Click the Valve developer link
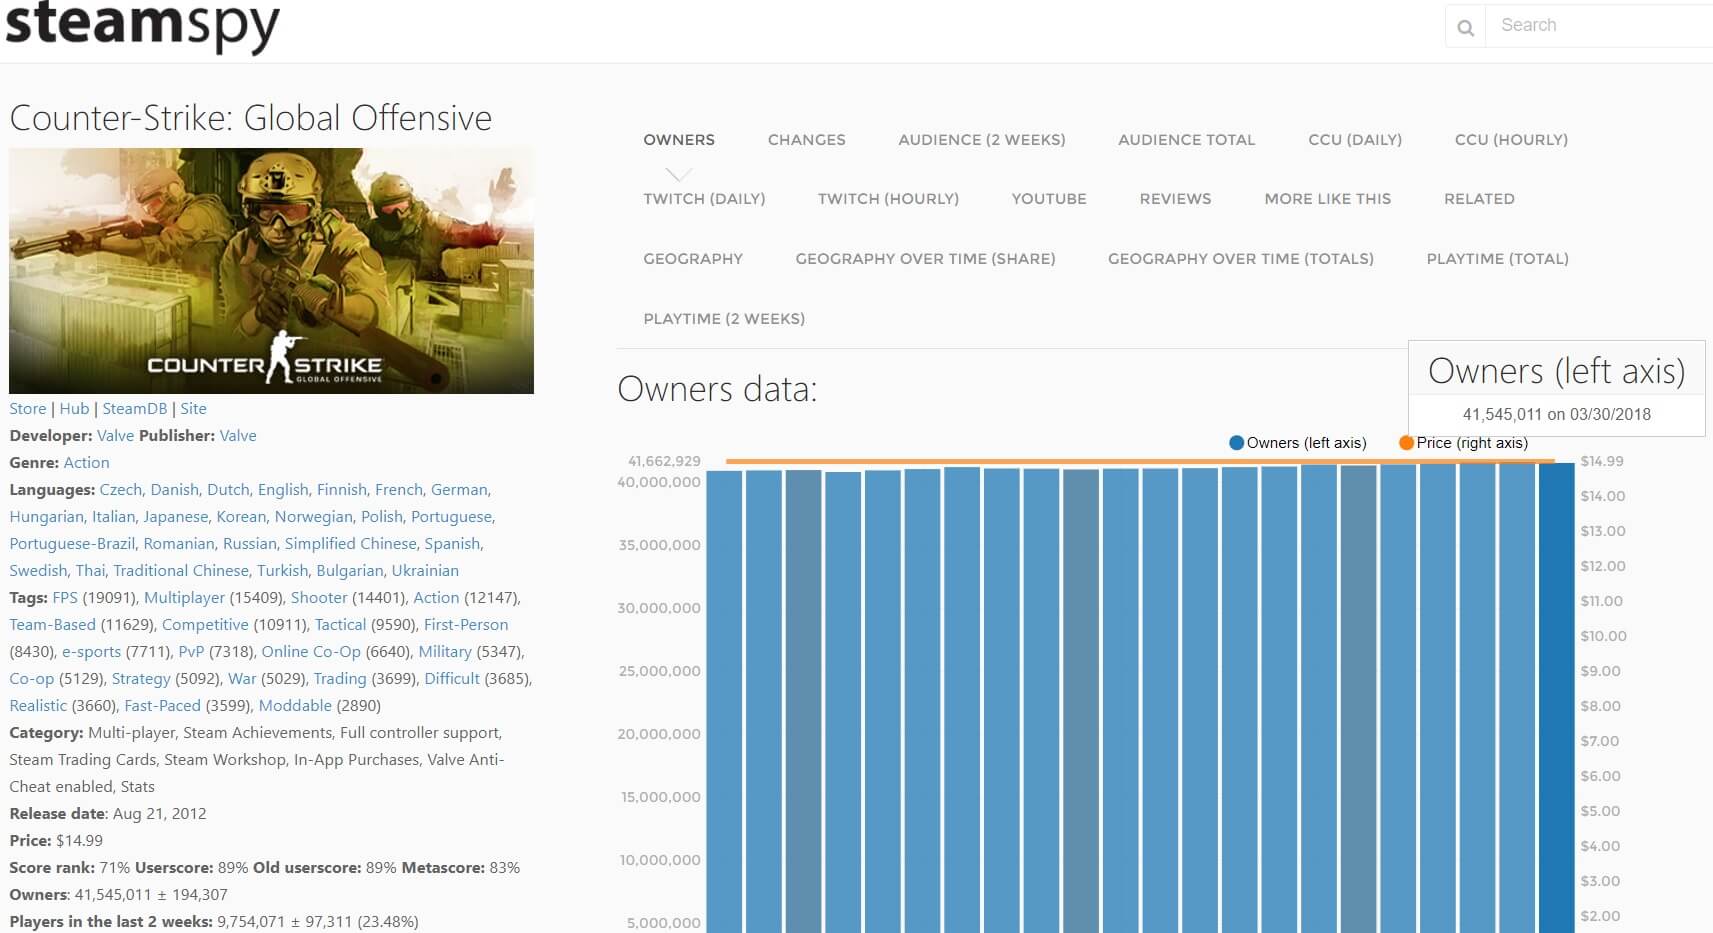Viewport: 1713px width, 933px height. tap(115, 436)
